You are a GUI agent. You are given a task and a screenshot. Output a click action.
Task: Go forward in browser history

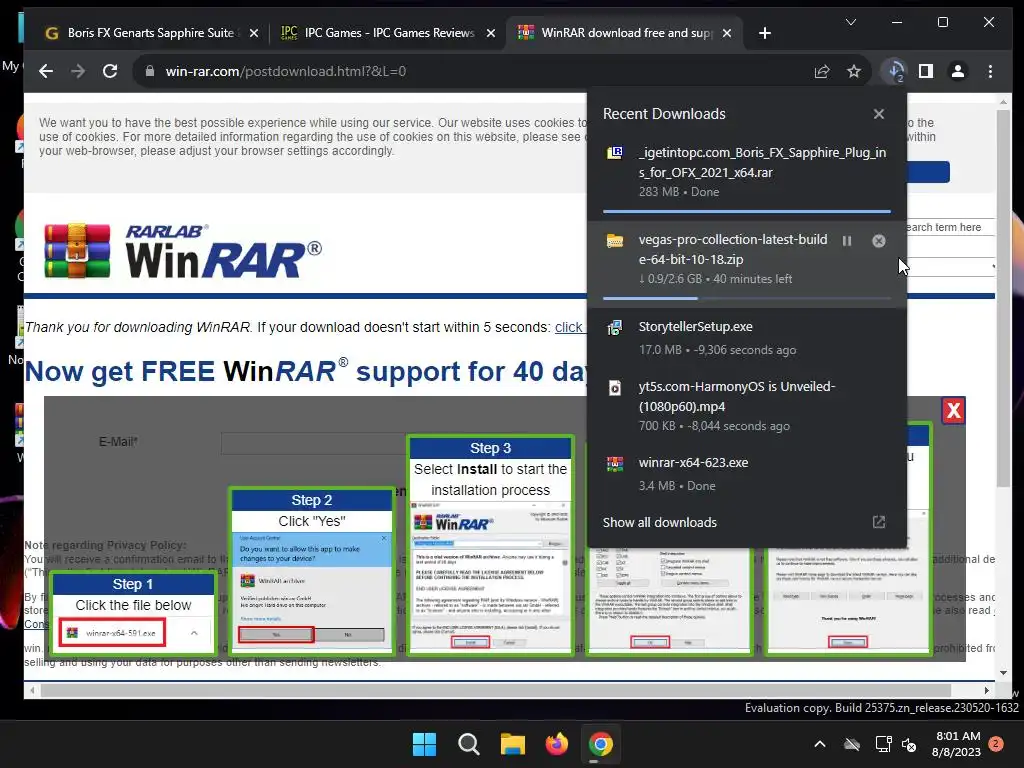[x=78, y=71]
